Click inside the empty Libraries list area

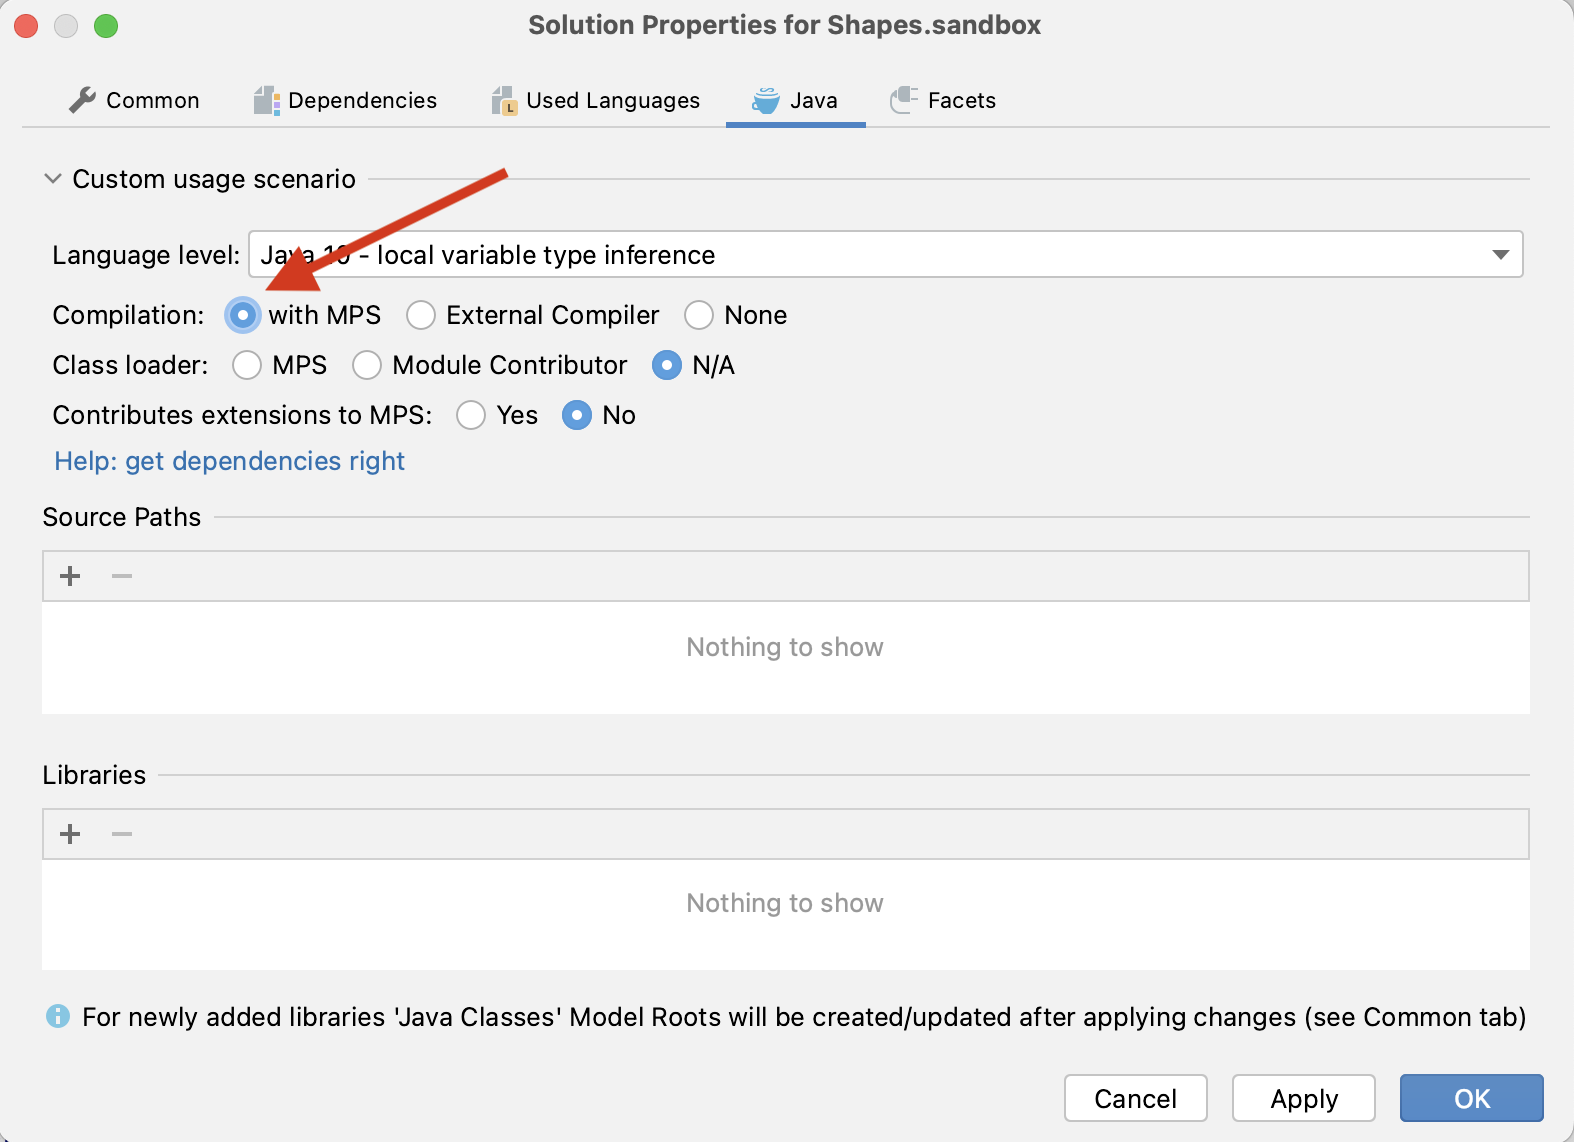click(x=784, y=903)
